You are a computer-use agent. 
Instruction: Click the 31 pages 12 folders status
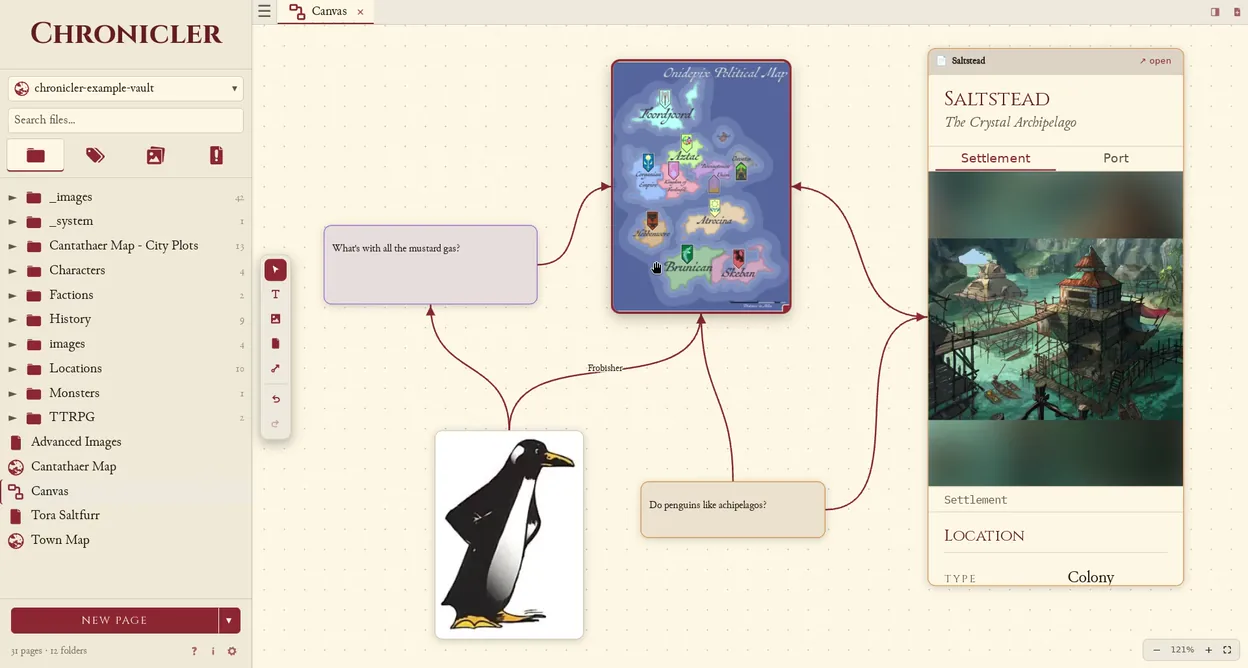(49, 651)
